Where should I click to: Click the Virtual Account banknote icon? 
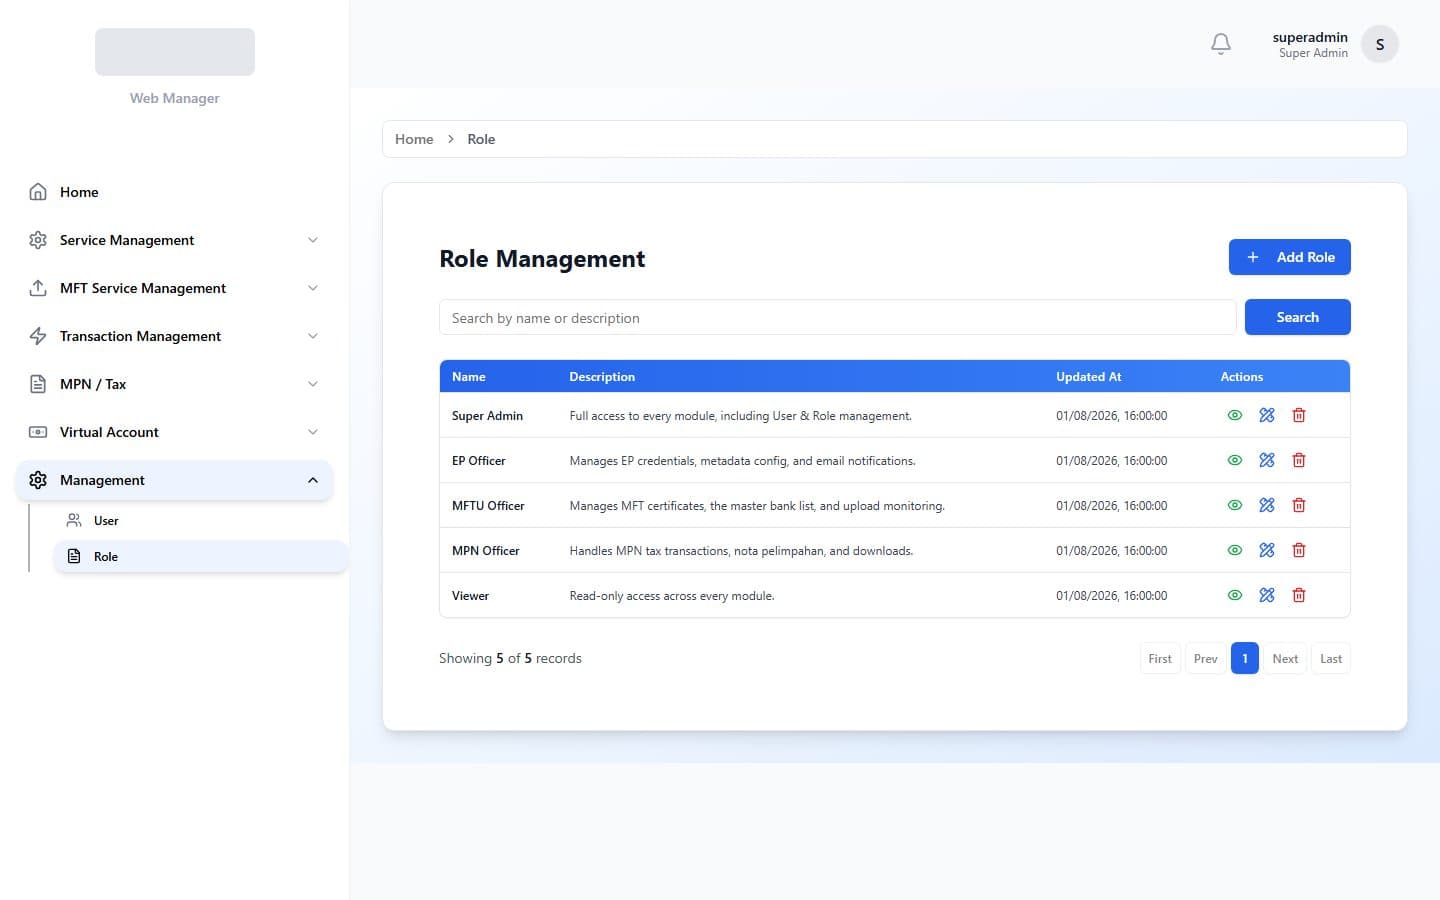click(x=38, y=432)
